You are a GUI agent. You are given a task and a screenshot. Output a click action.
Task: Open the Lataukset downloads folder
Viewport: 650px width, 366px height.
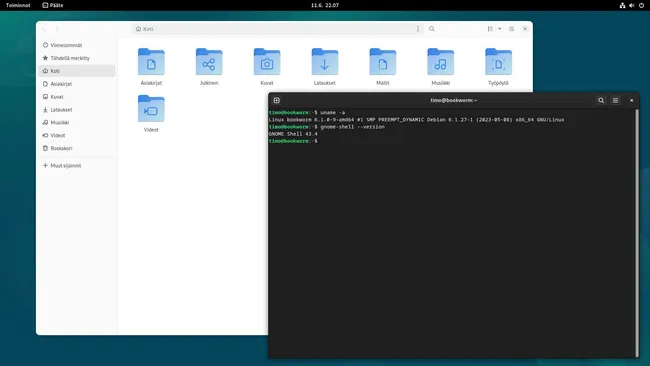[x=325, y=62]
